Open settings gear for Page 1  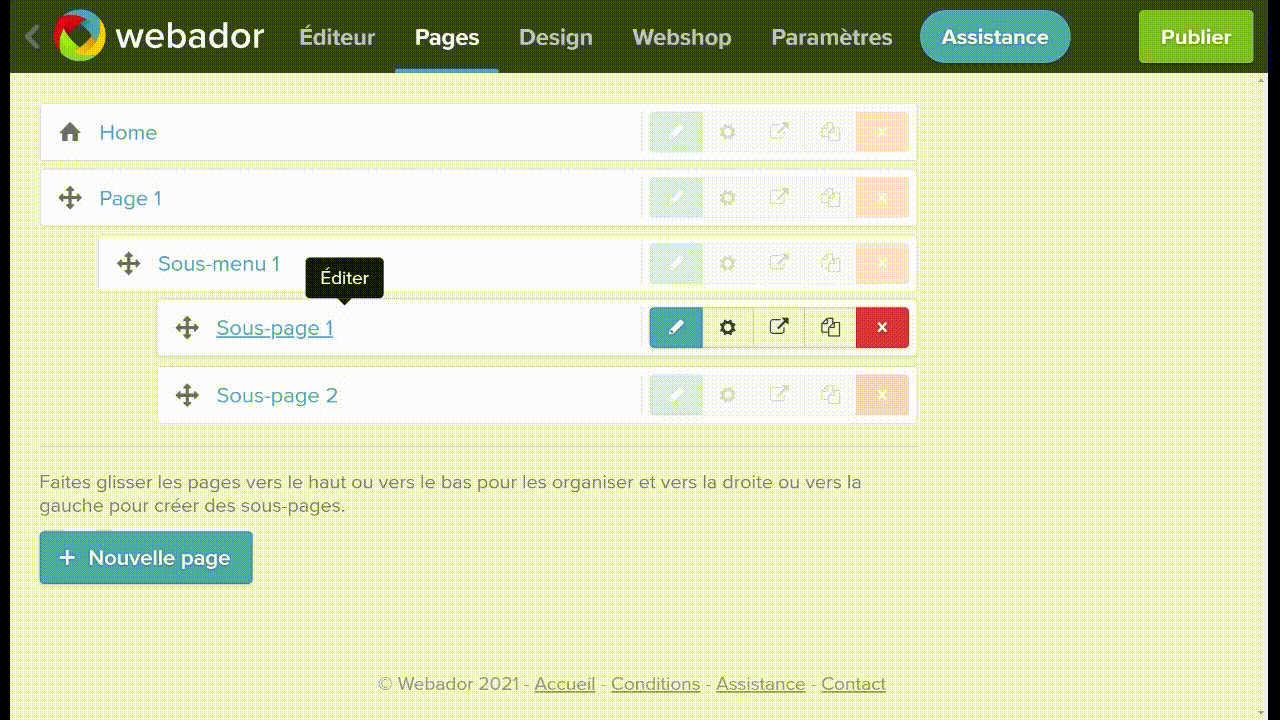(x=728, y=198)
